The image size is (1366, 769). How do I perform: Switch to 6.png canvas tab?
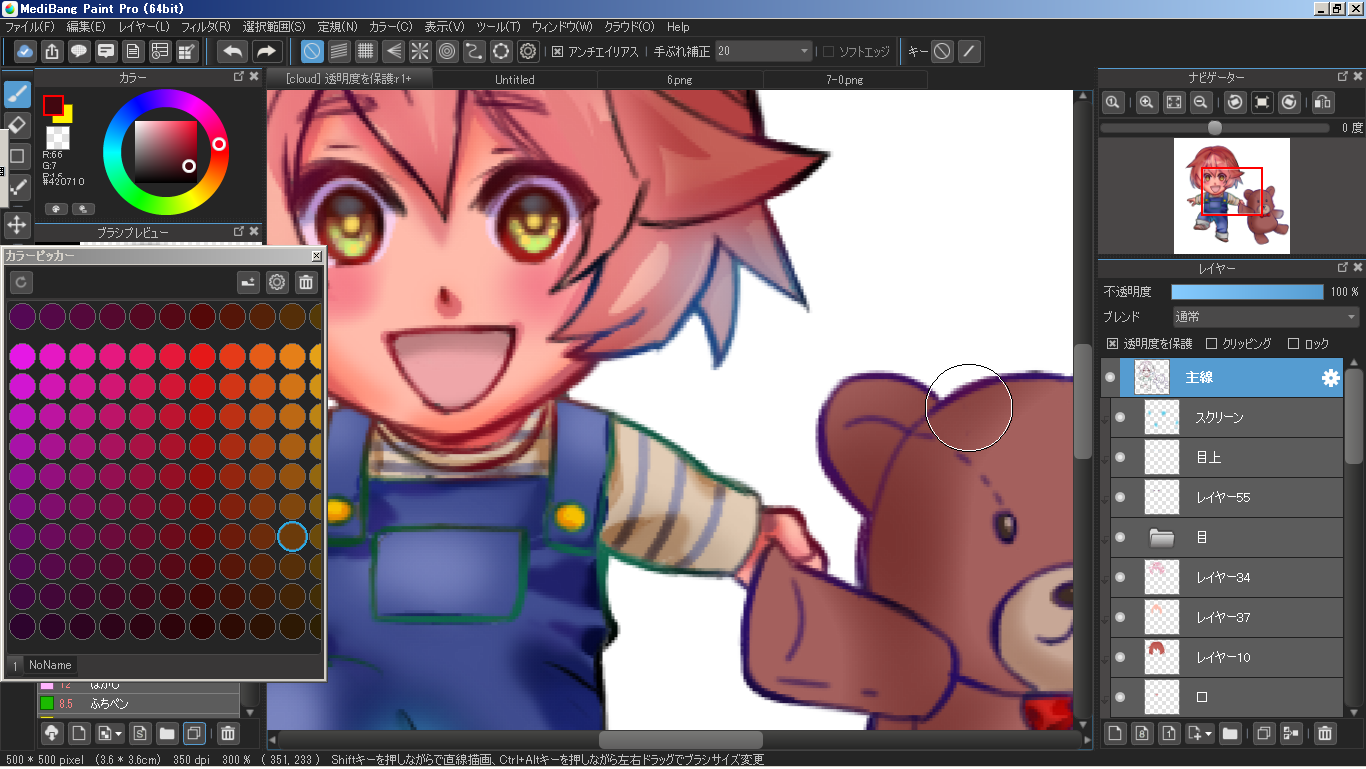coord(679,79)
